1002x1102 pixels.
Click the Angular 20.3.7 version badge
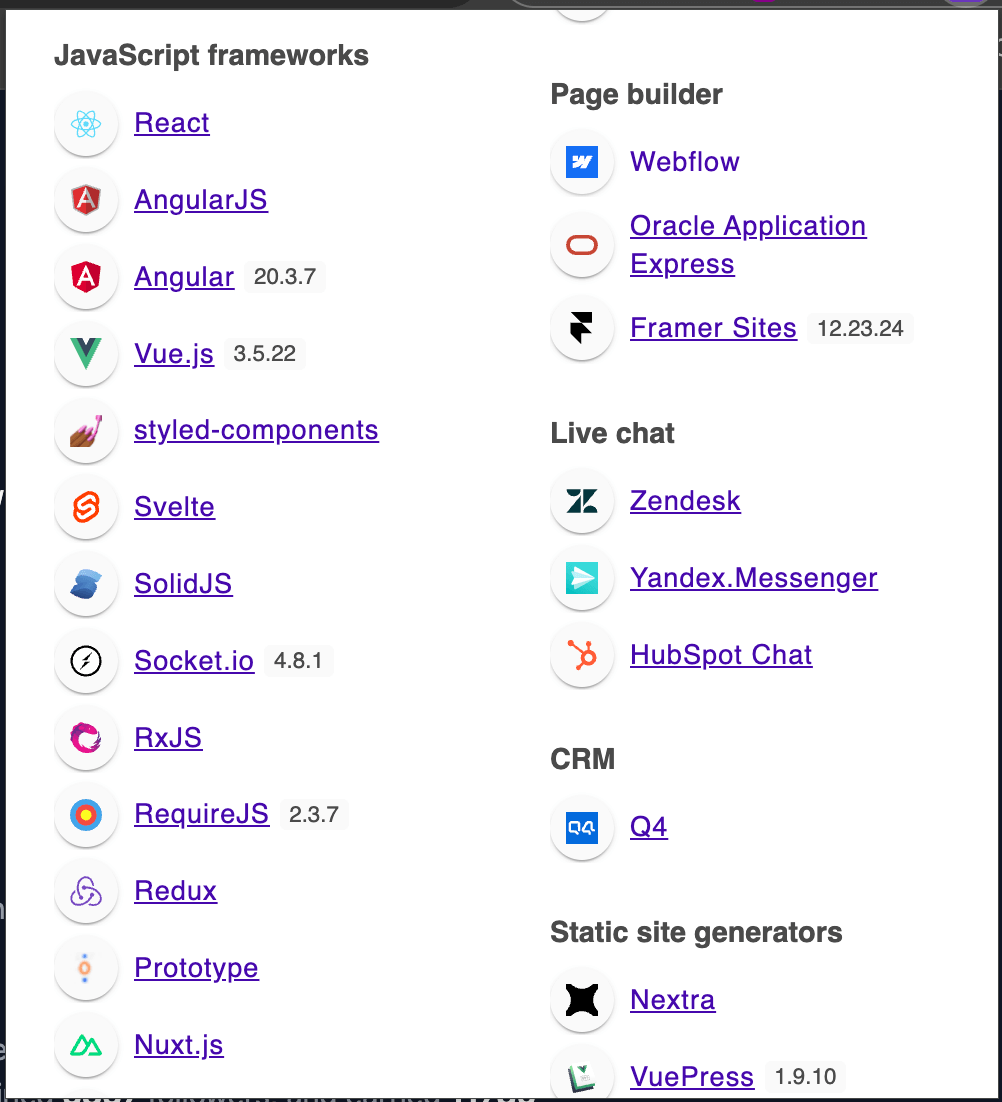(285, 277)
